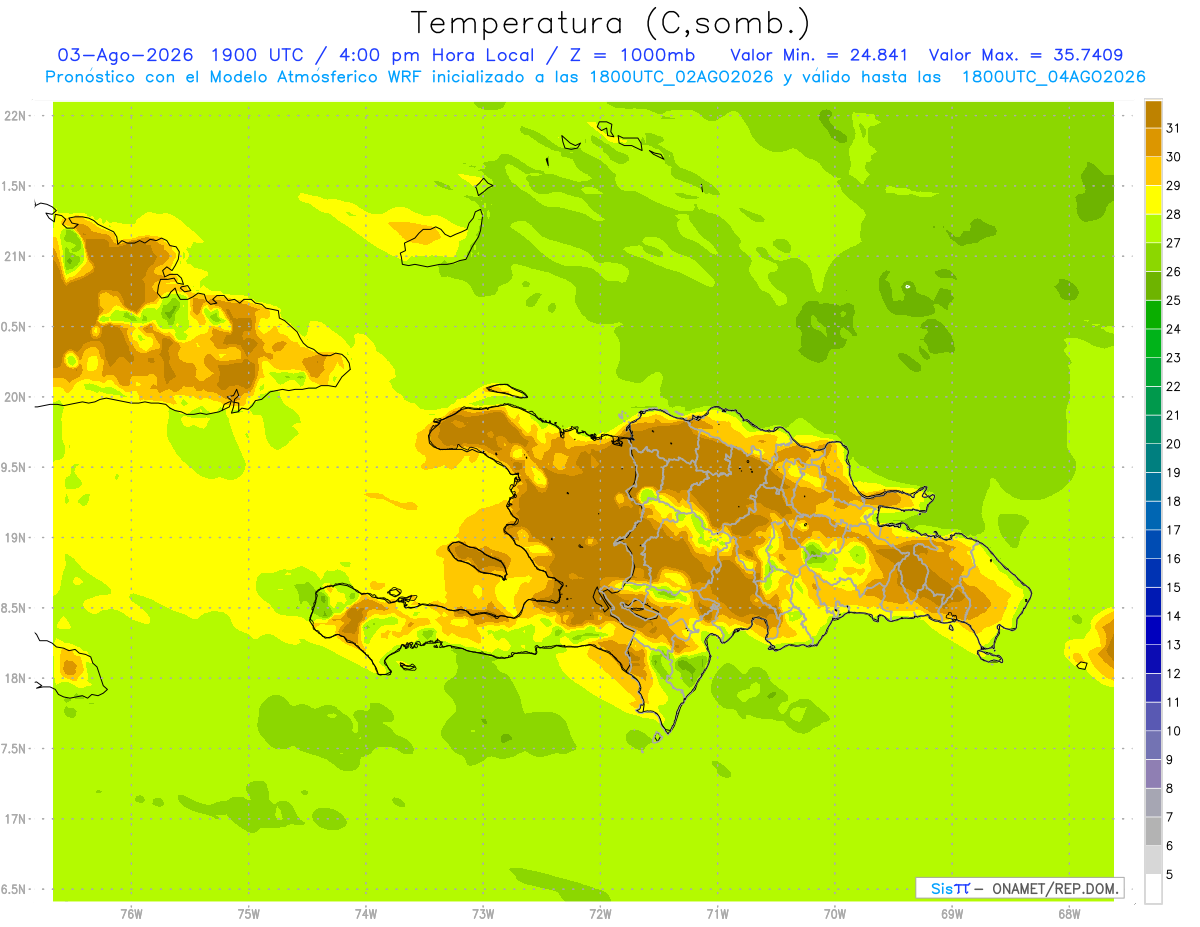The image size is (1200, 927).
Task: Click the '21N' latitude label
Action: tap(15, 257)
